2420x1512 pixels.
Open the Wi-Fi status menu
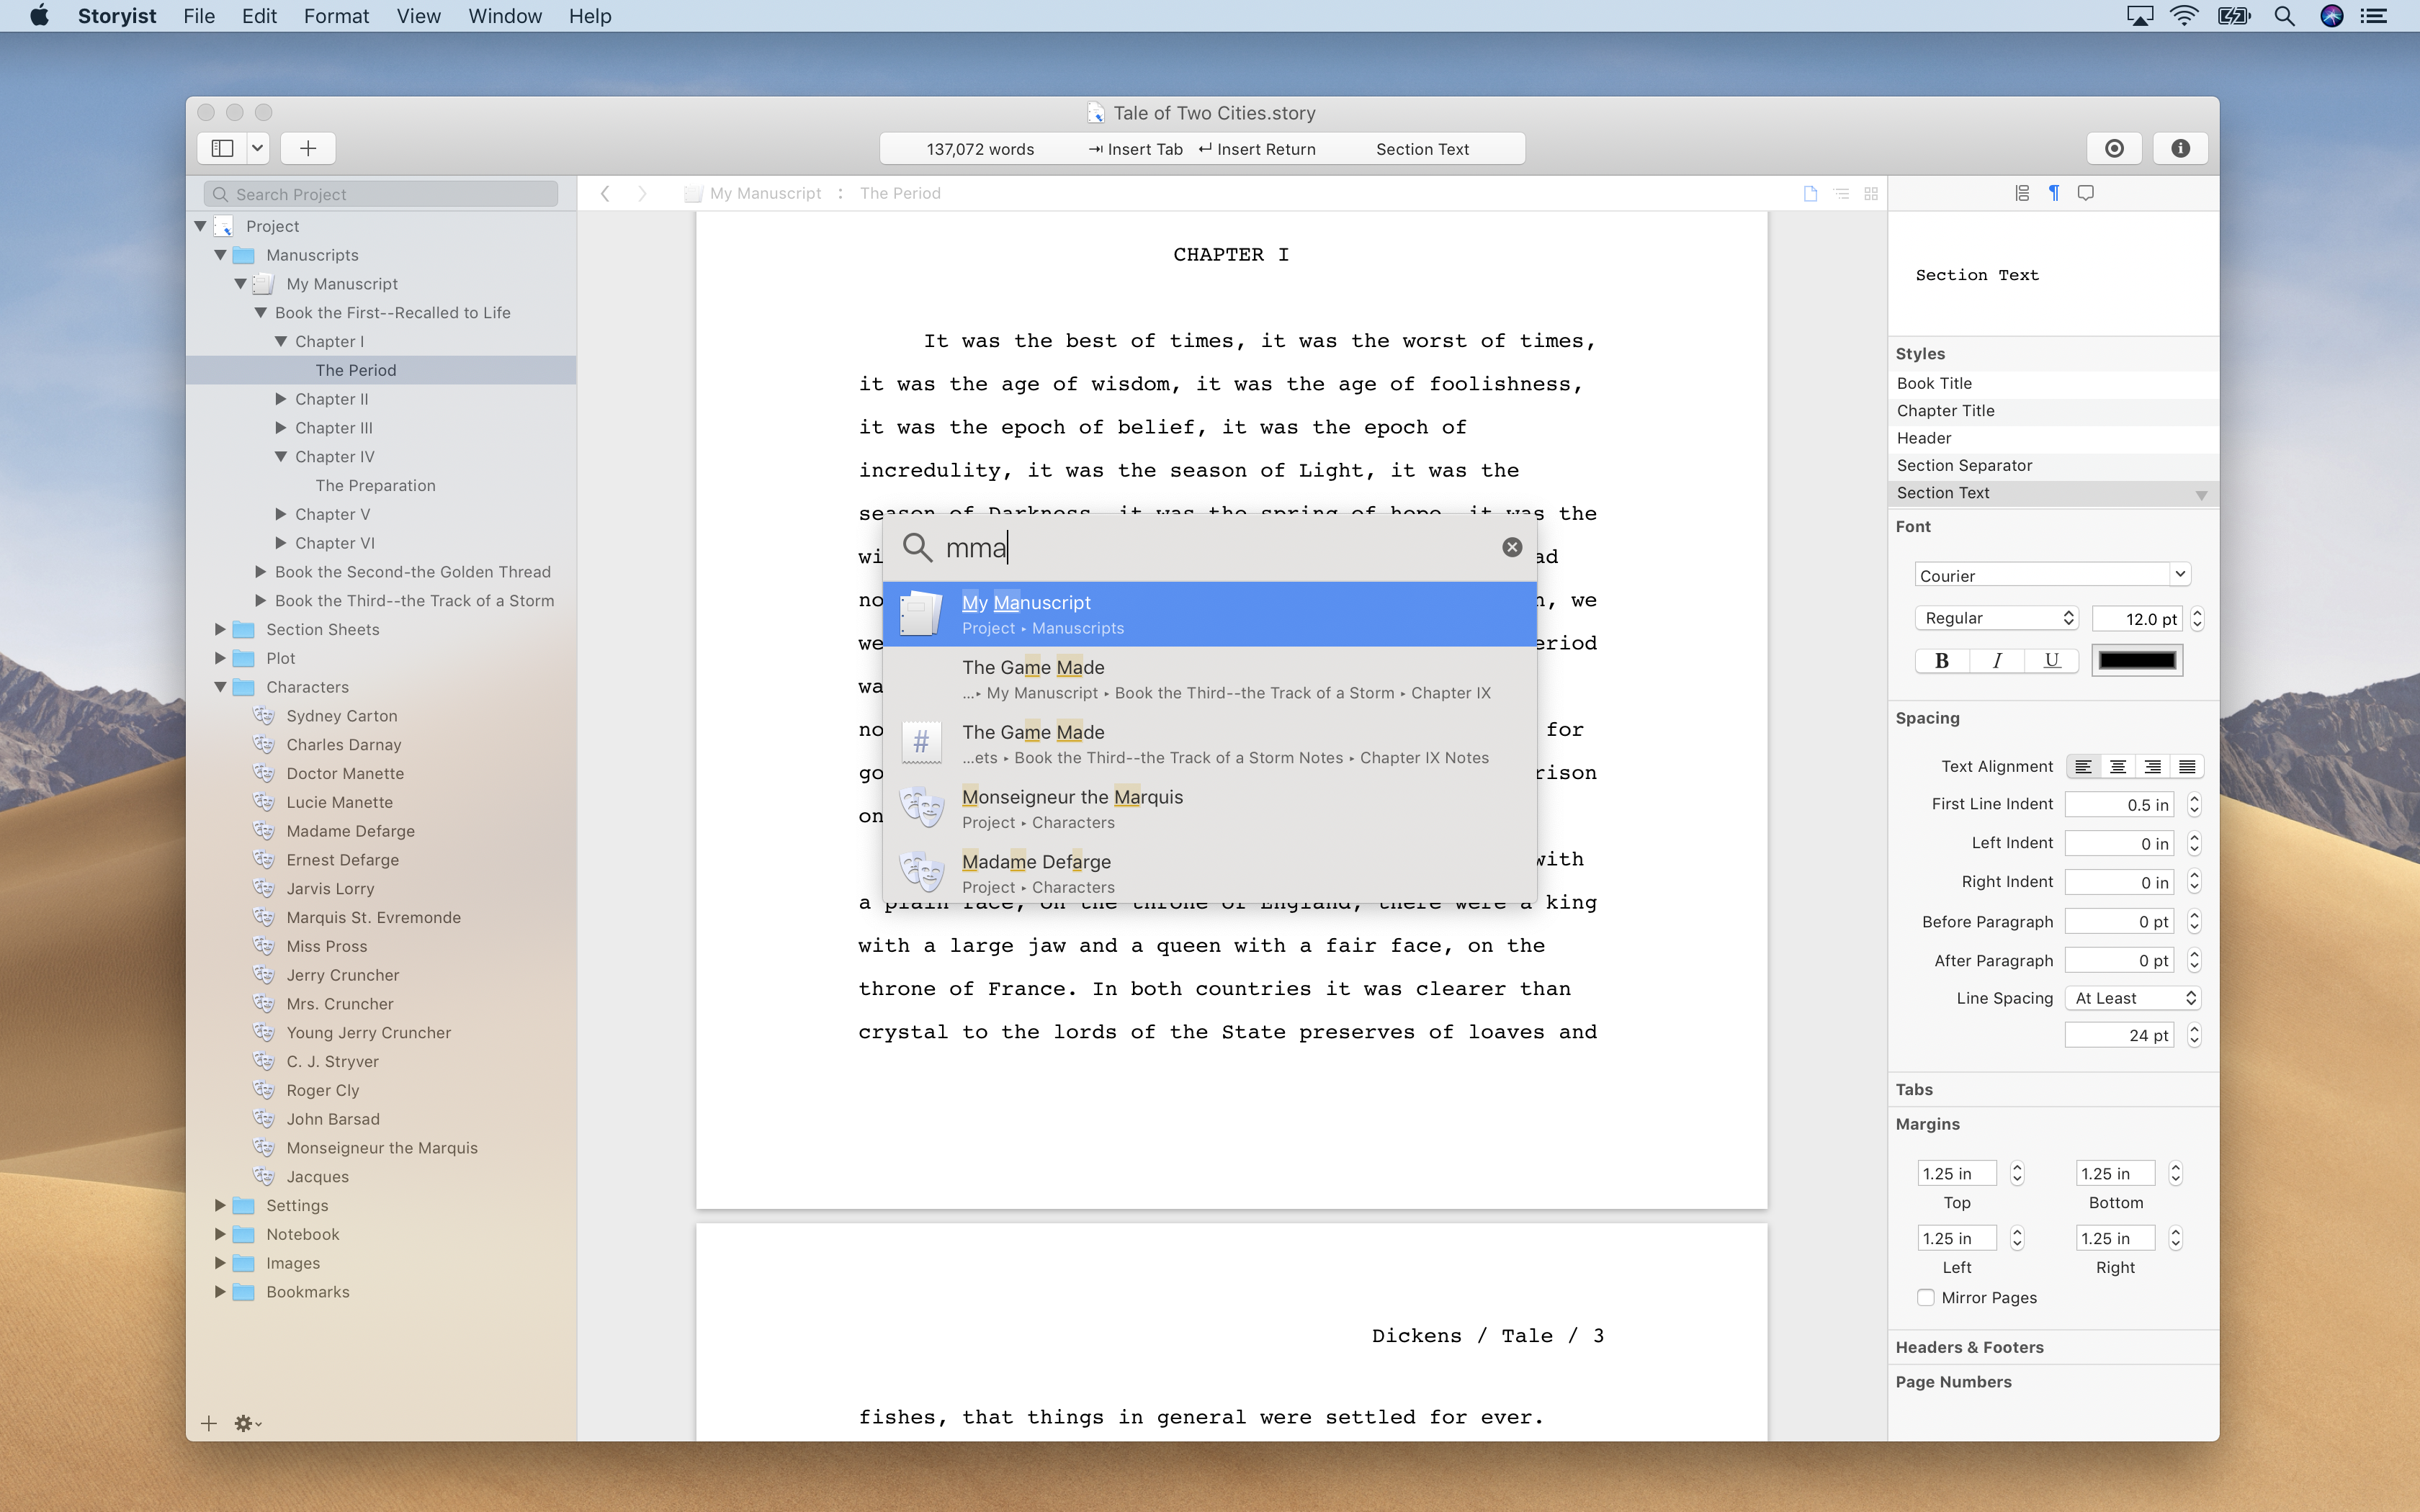tap(2184, 16)
